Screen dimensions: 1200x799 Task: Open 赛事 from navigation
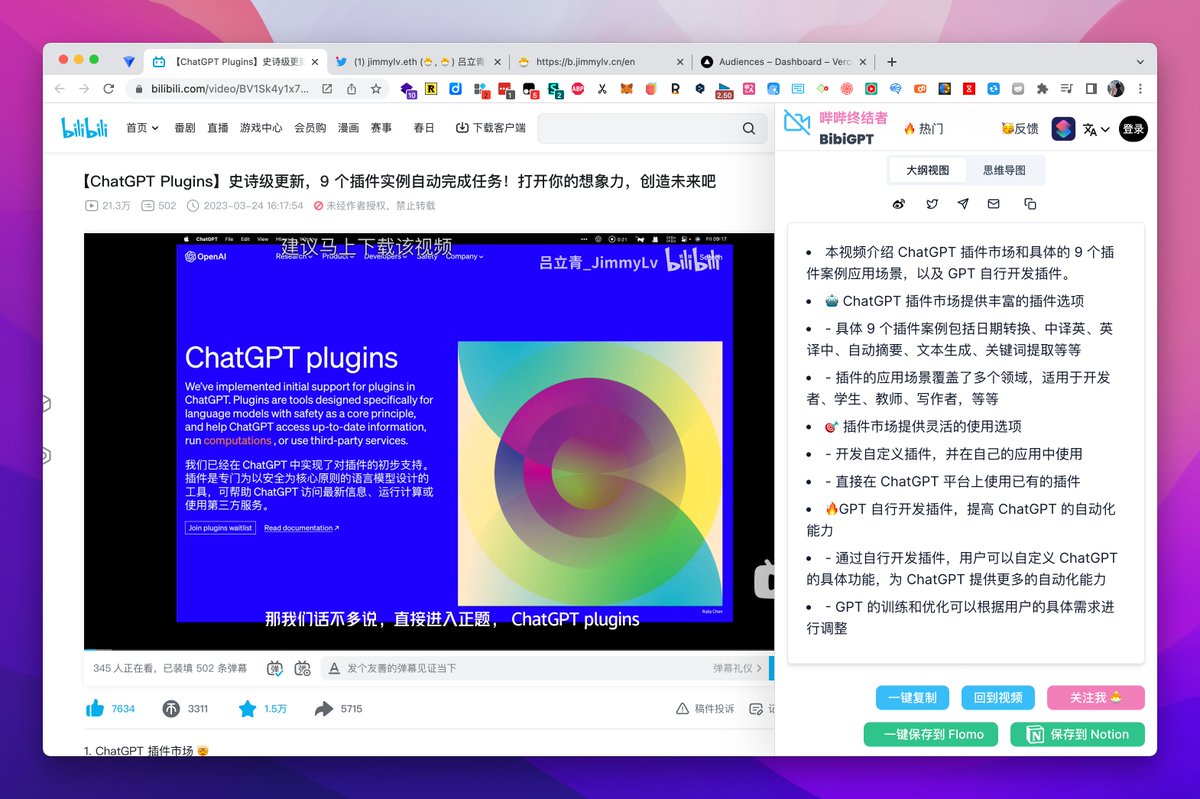click(x=381, y=128)
